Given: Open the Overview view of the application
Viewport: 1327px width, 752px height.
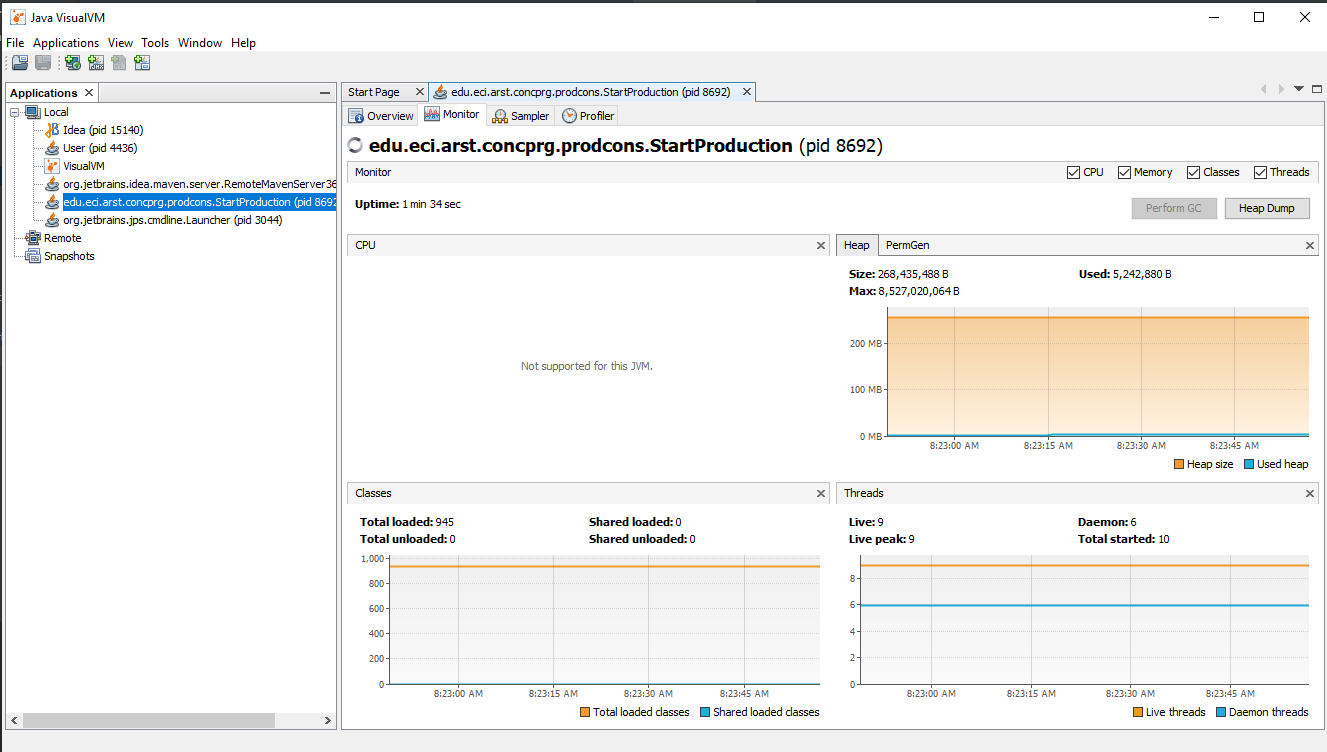Looking at the screenshot, I should [x=381, y=115].
